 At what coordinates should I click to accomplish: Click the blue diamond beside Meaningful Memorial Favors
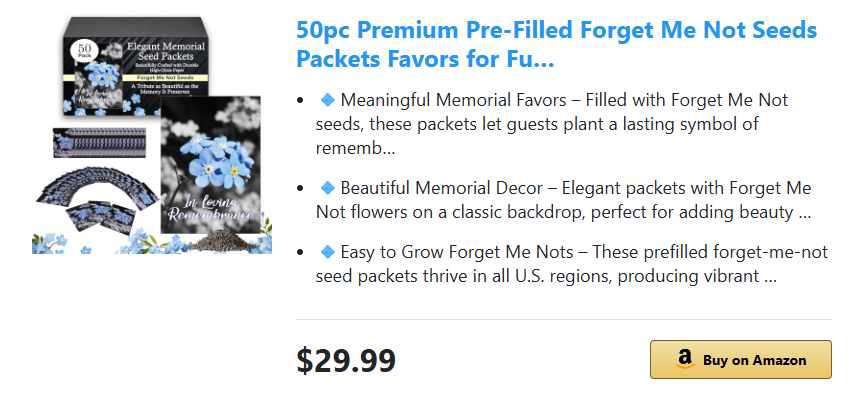(x=327, y=100)
